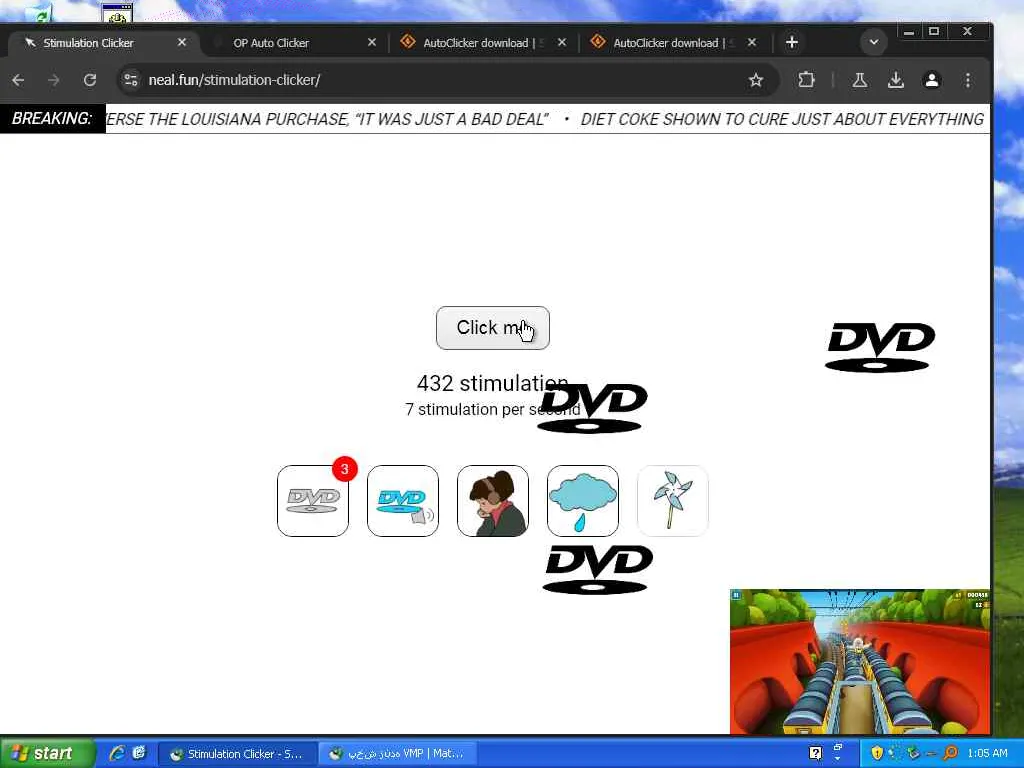Switch to Stimulation Clicker taskbar button
This screenshot has height=768, width=1024.
(x=237, y=754)
